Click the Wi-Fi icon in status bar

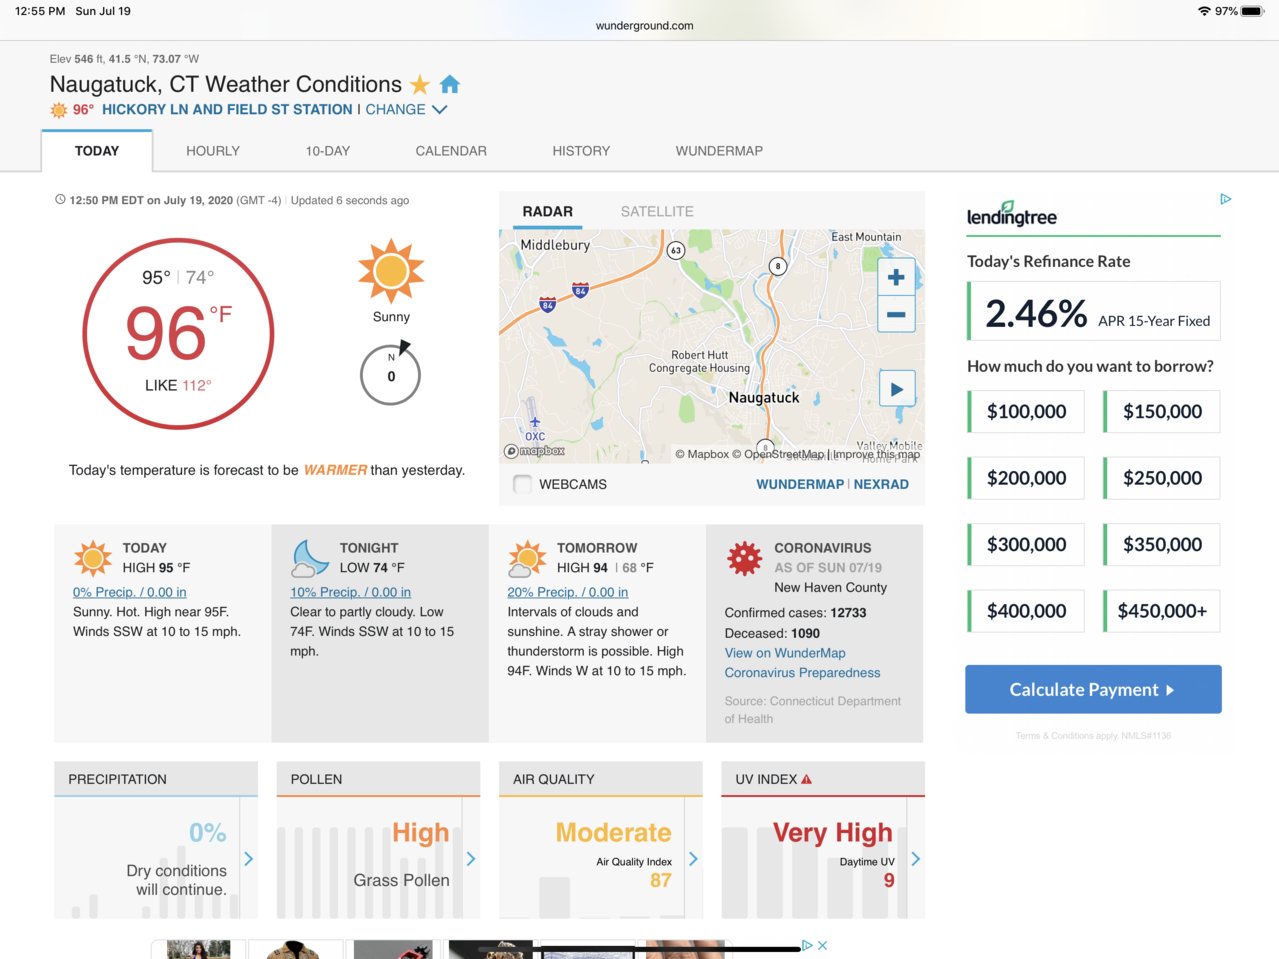pos(1204,11)
